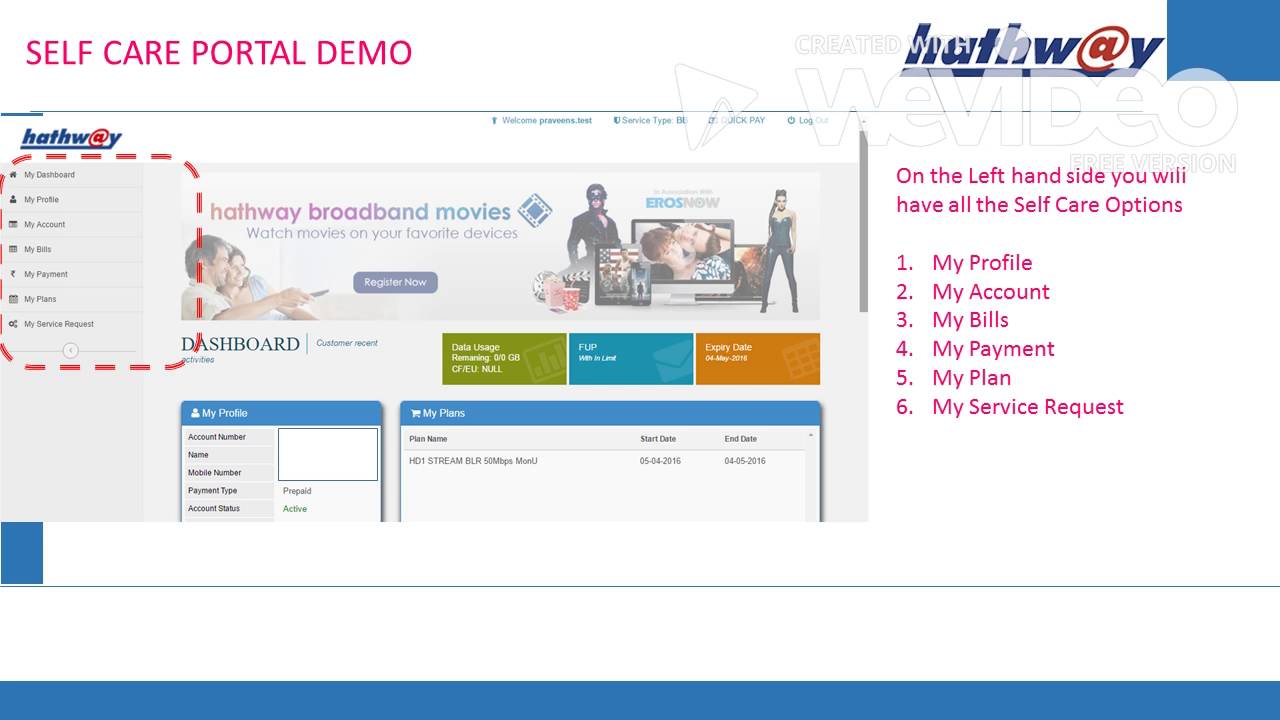Viewport: 1280px width, 720px height.
Task: Open the QUICK PAY link
Action: point(737,120)
